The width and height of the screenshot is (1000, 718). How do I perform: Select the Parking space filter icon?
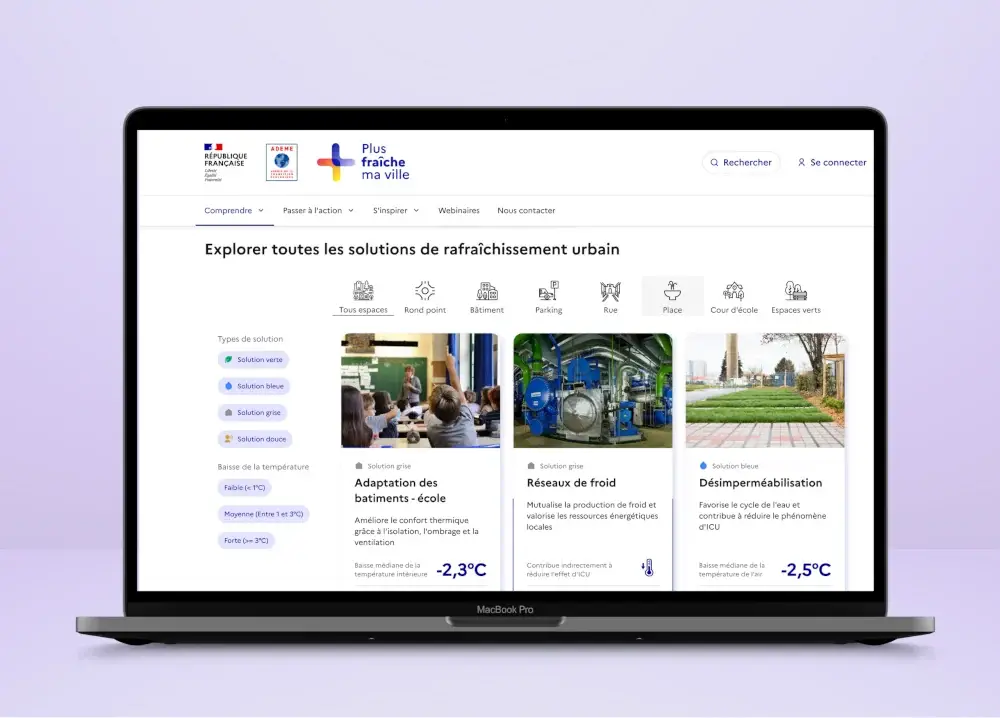548,290
